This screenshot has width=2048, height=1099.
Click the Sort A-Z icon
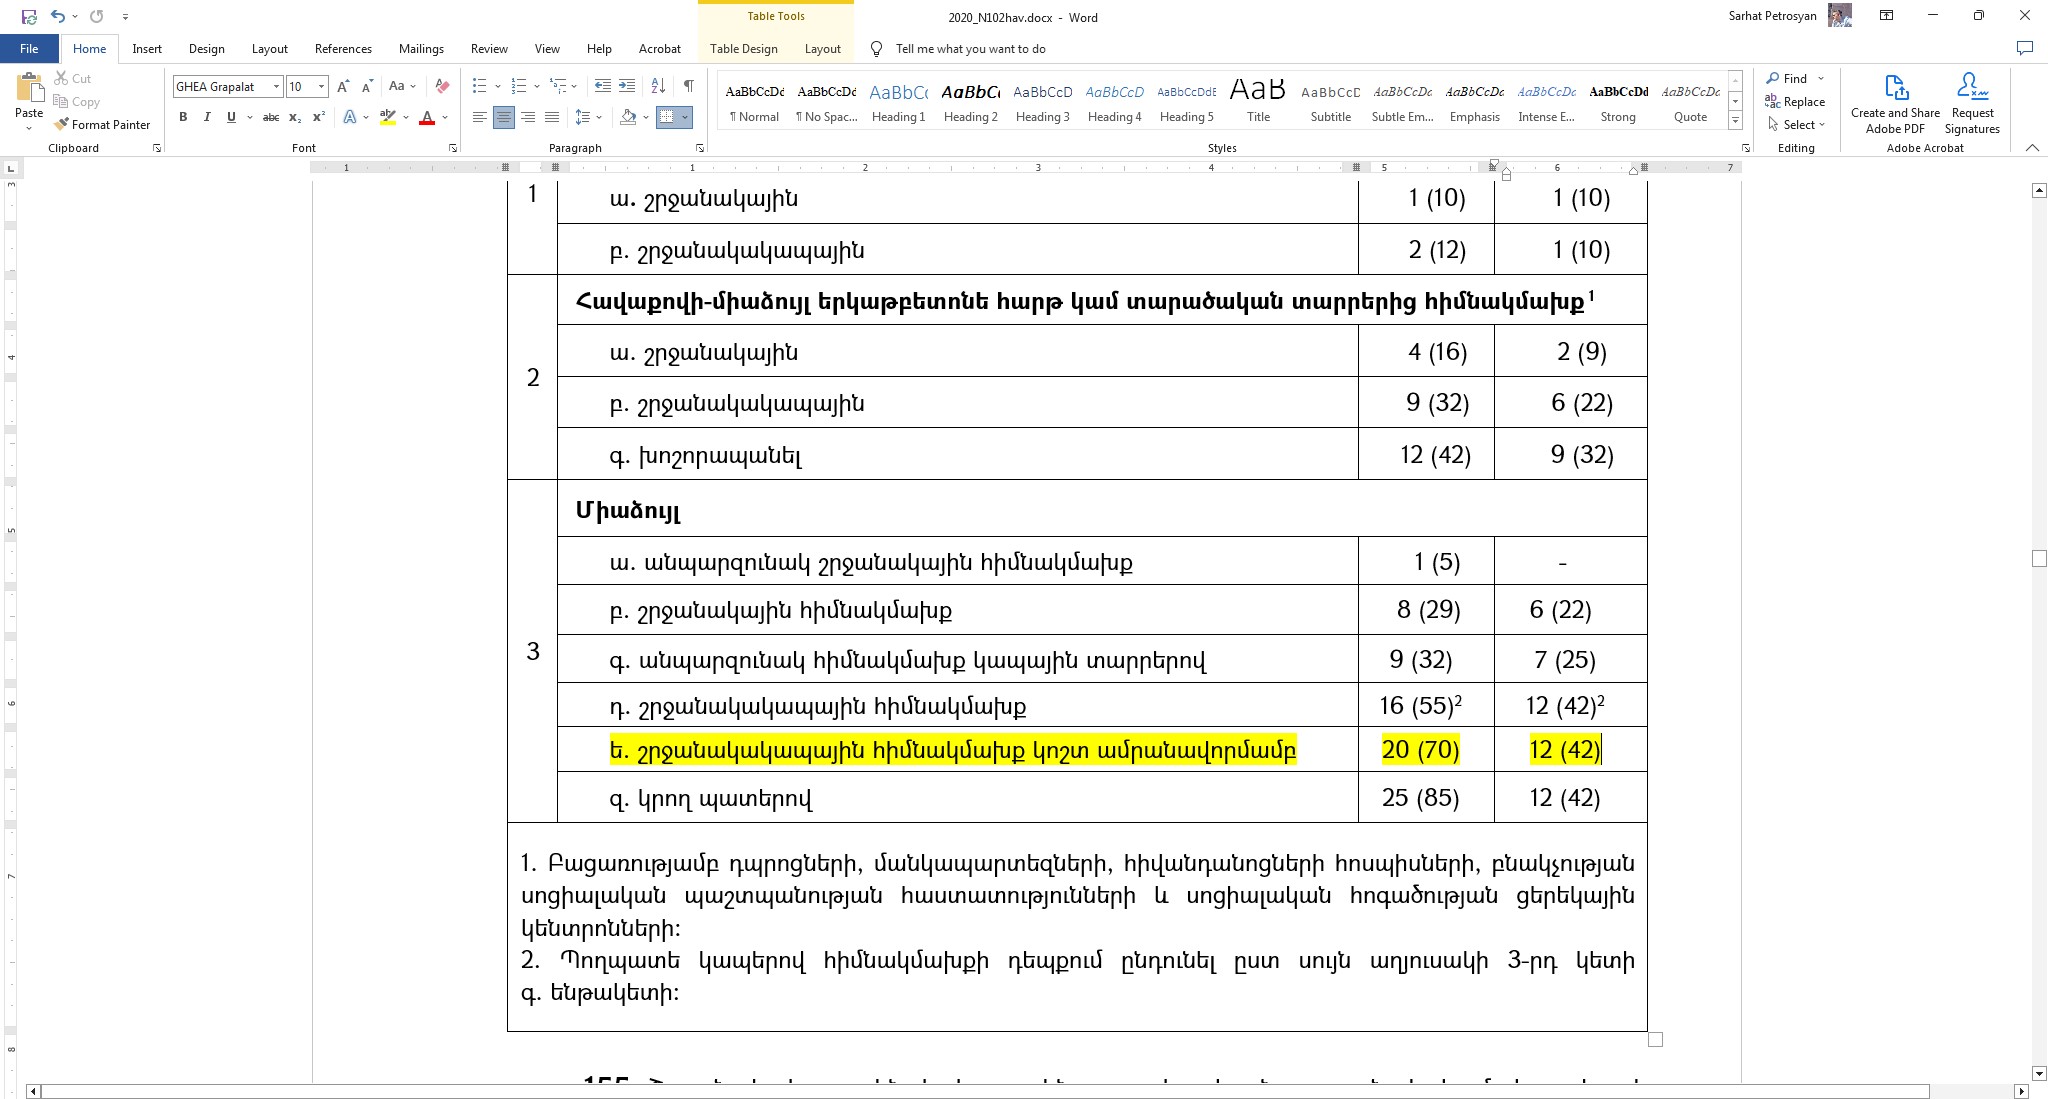pyautogui.click(x=658, y=86)
